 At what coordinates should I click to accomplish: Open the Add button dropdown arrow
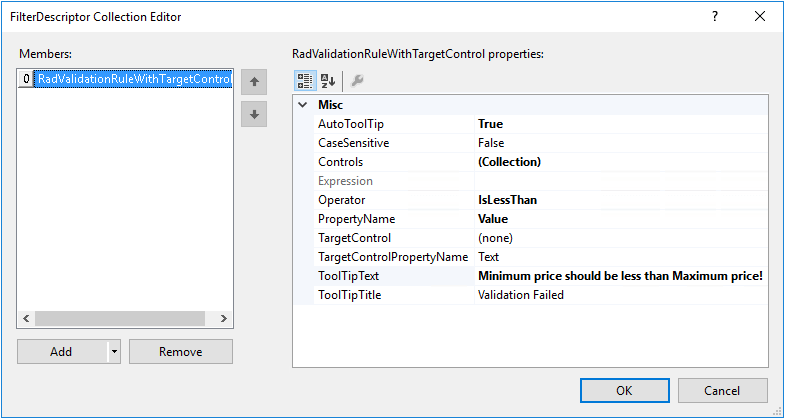tap(114, 351)
